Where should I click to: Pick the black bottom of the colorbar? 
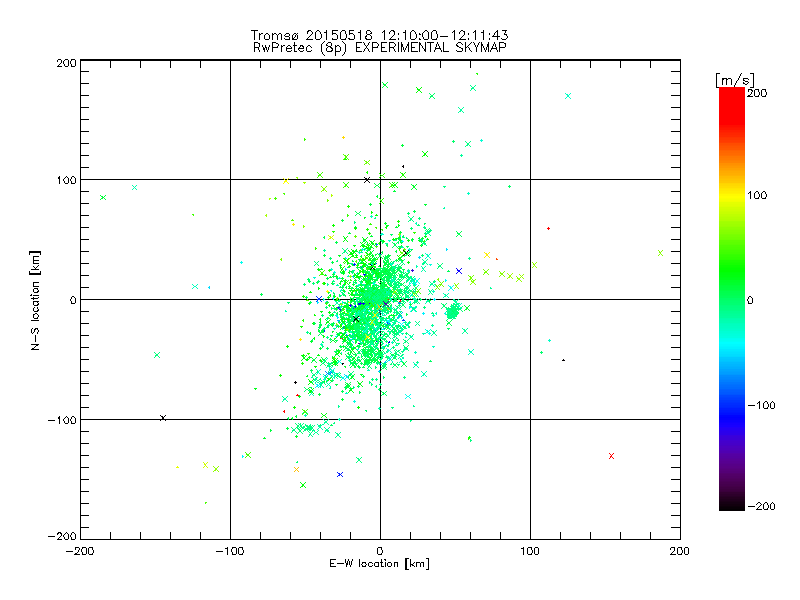tap(732, 503)
